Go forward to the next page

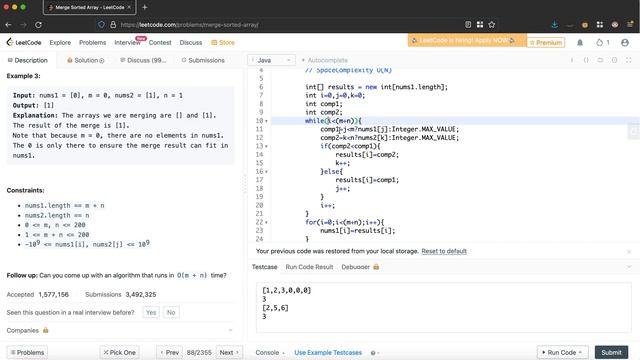pos(23,24)
